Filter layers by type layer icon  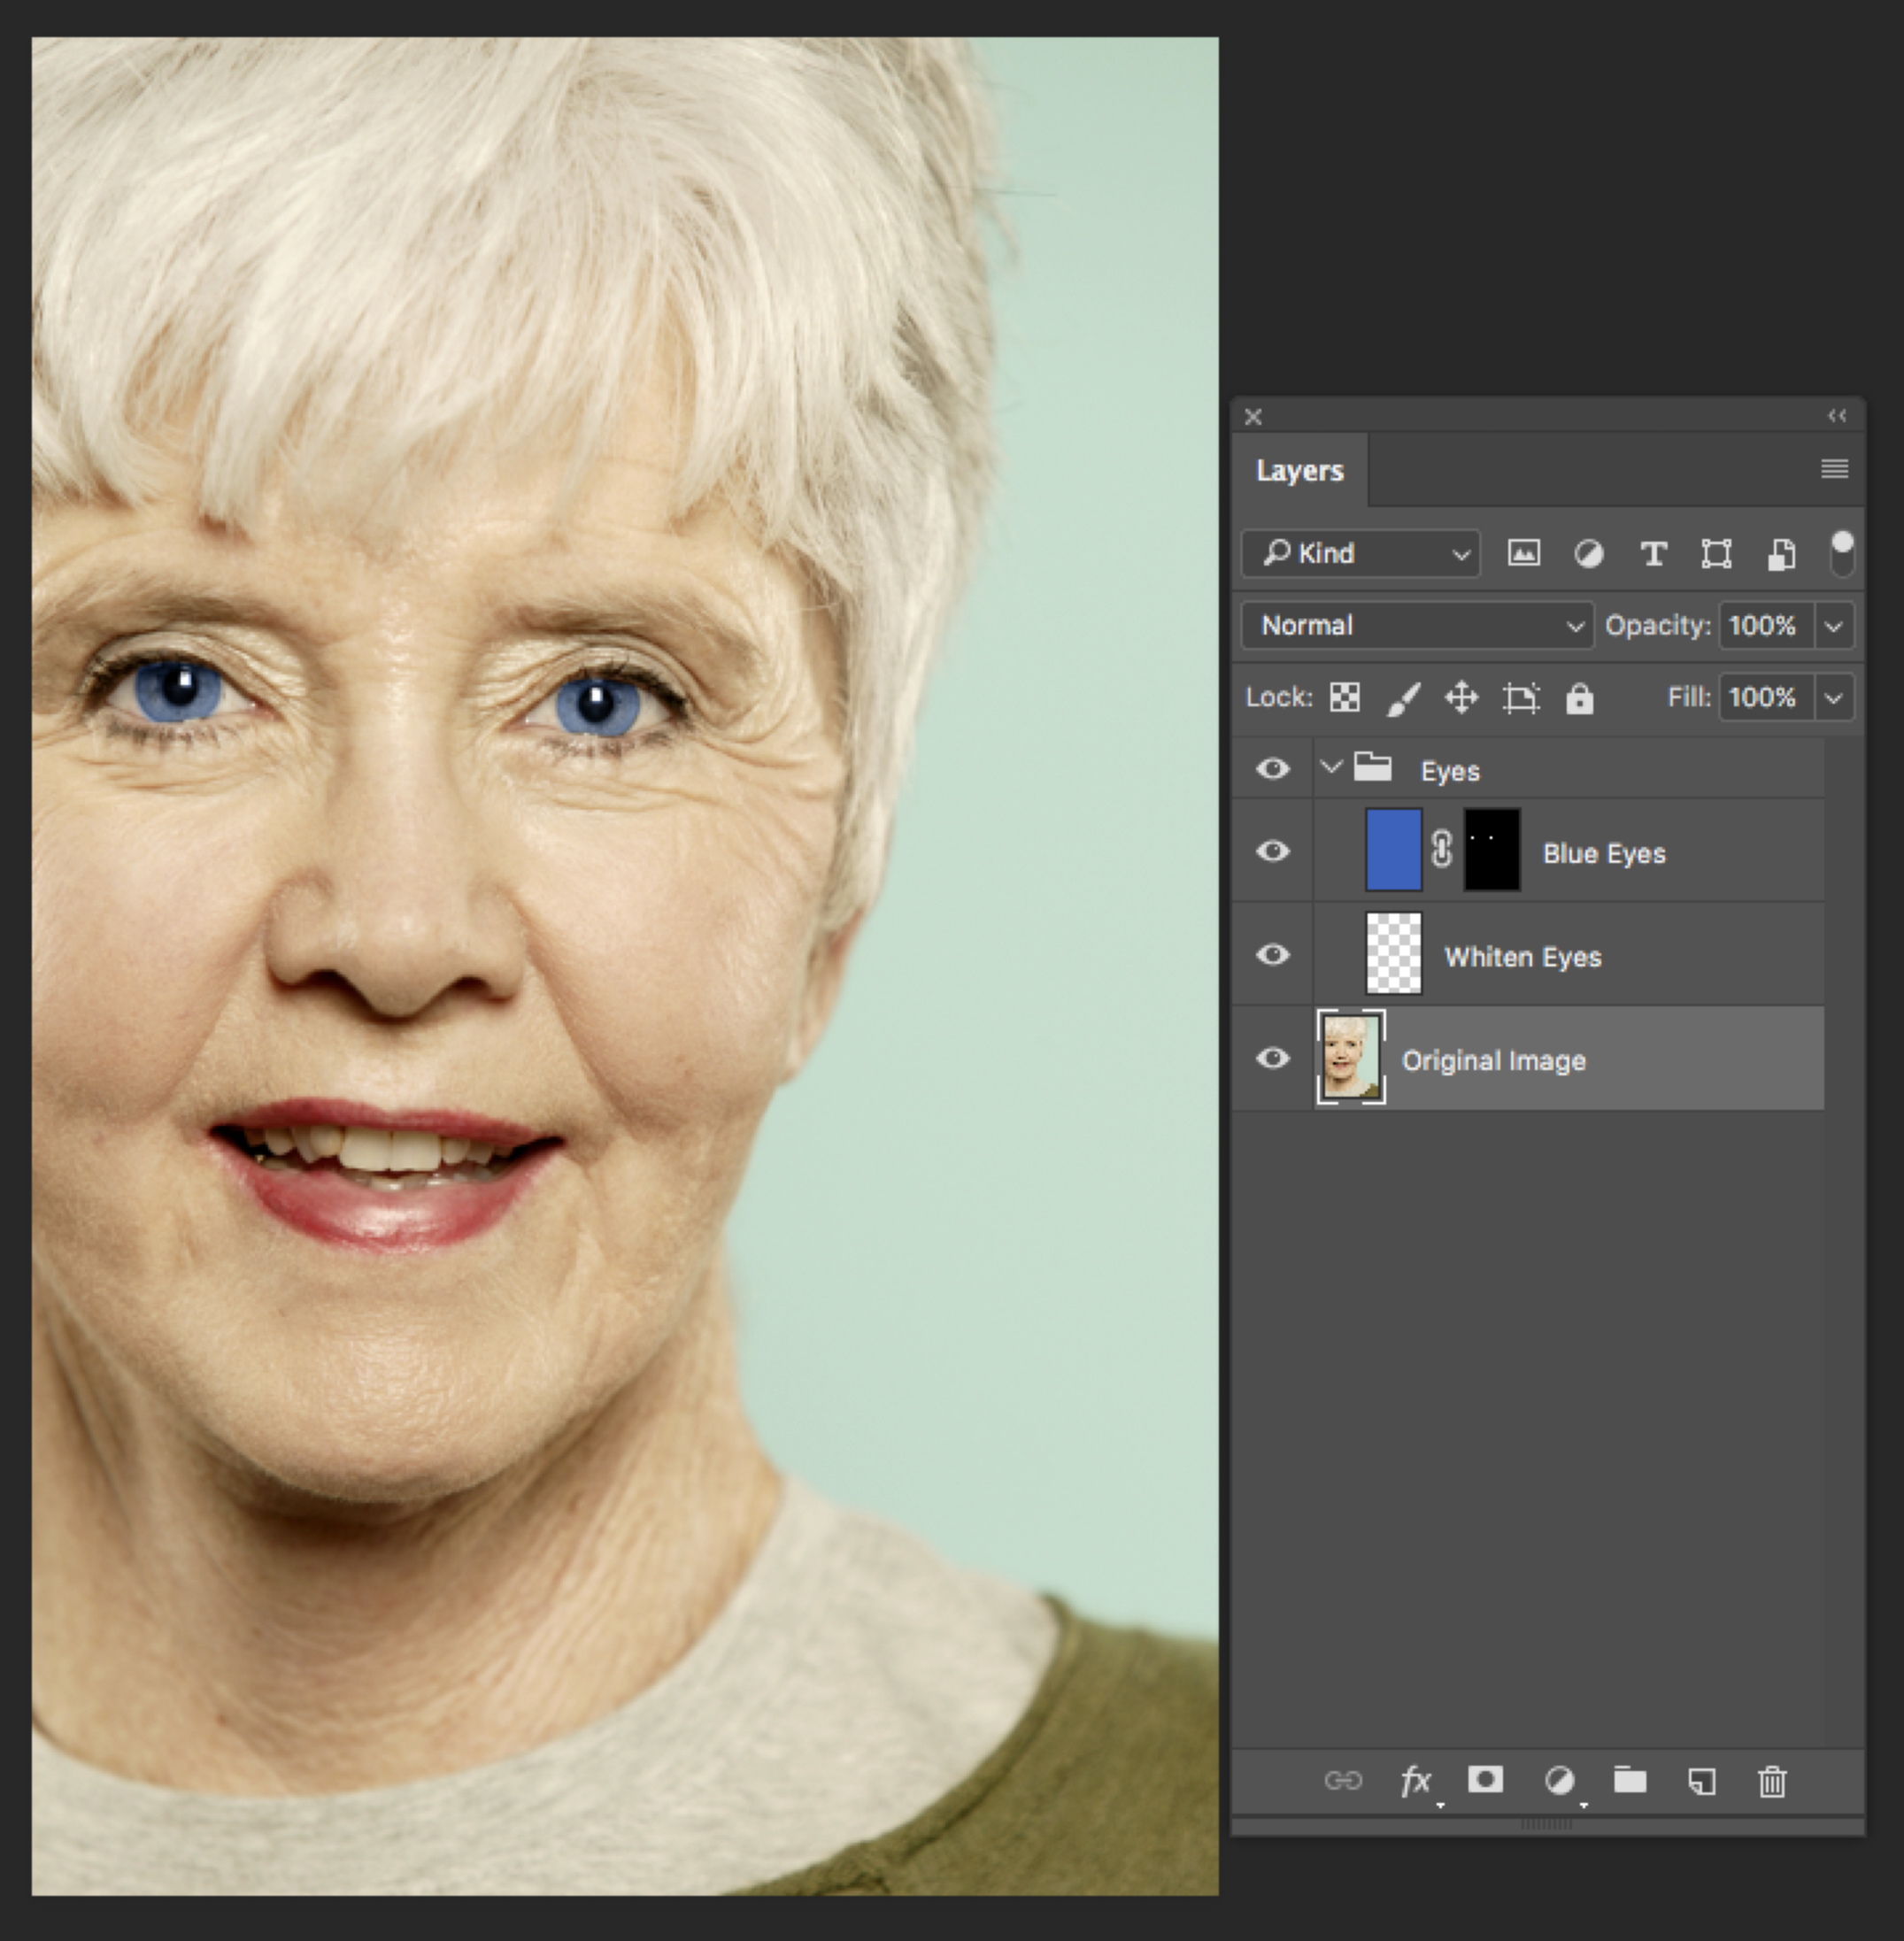1653,553
